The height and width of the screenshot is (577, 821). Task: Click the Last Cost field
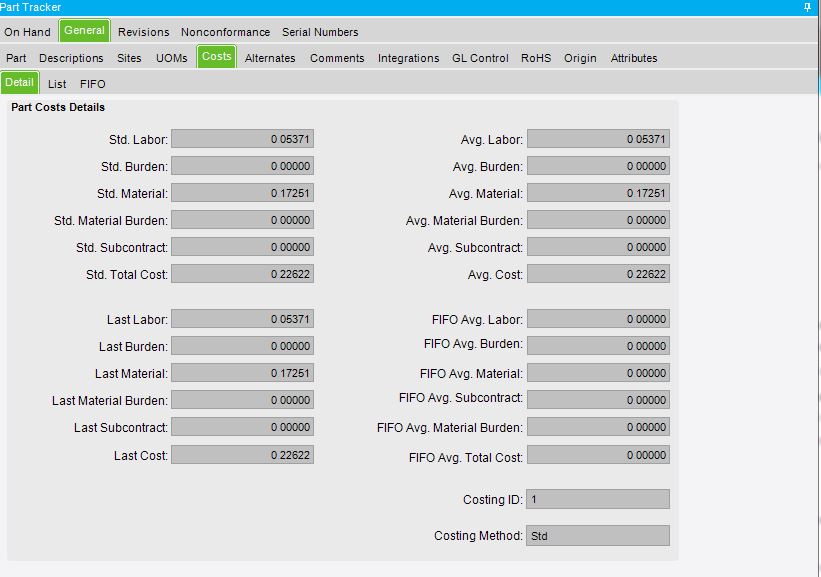[x=242, y=454]
